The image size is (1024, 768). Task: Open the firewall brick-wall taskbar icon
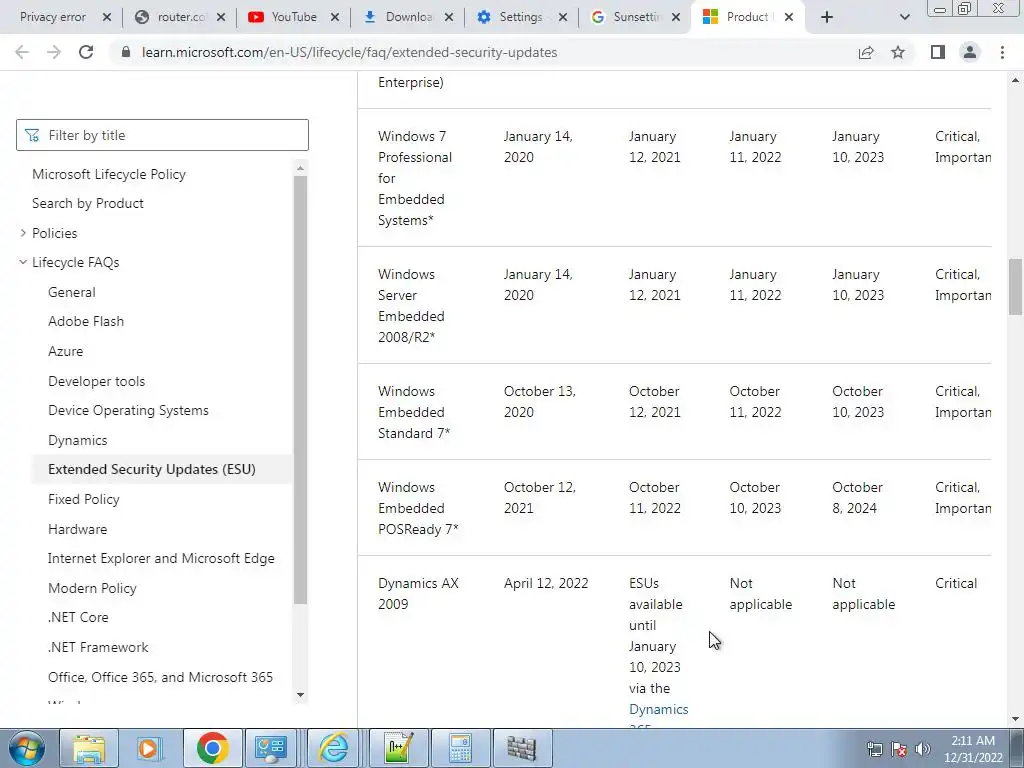(x=522, y=748)
